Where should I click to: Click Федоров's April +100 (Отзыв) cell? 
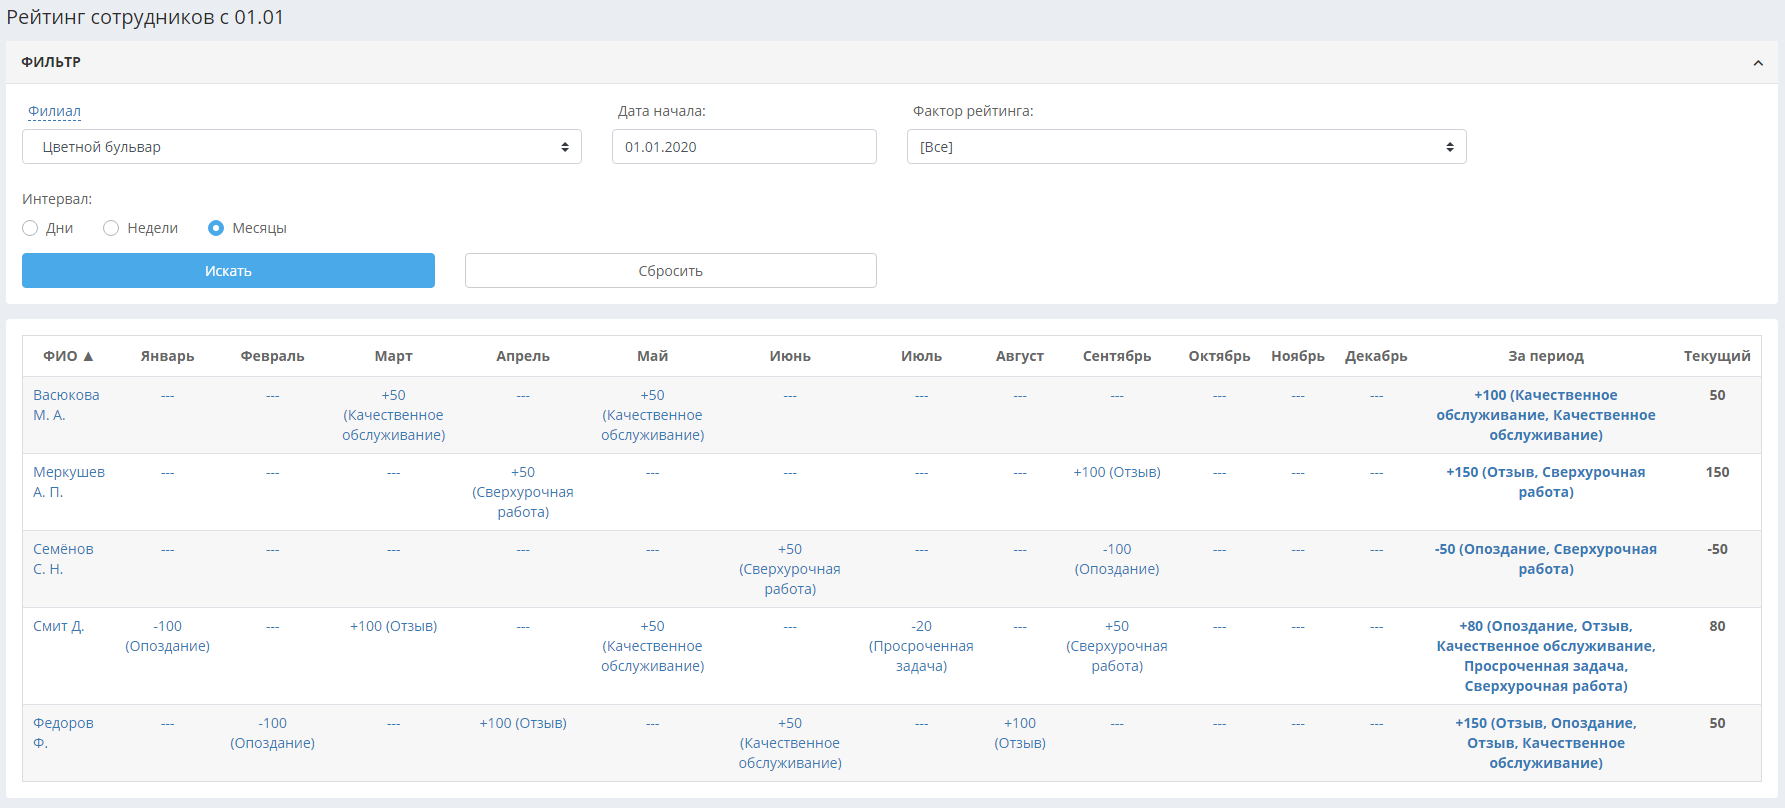coord(523,723)
